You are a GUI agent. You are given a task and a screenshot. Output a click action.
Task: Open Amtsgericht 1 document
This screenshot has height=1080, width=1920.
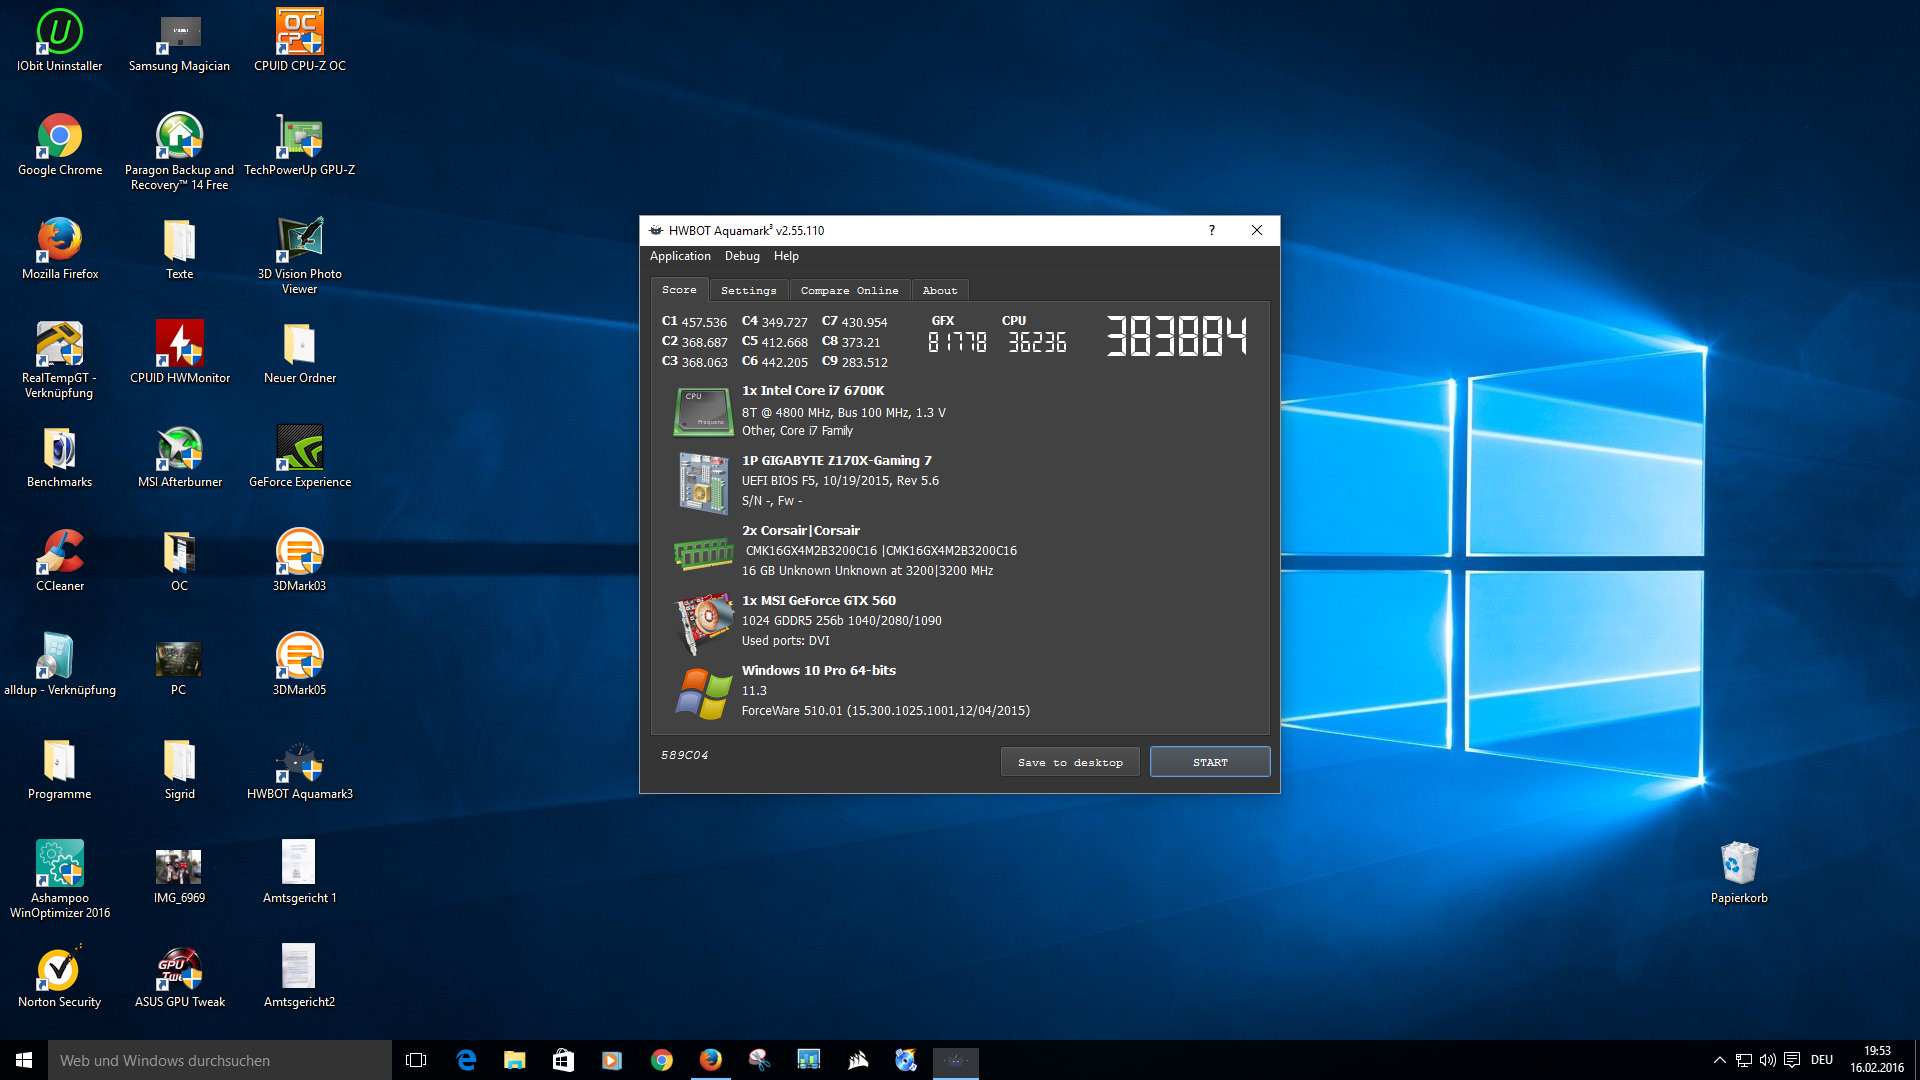tap(300, 872)
